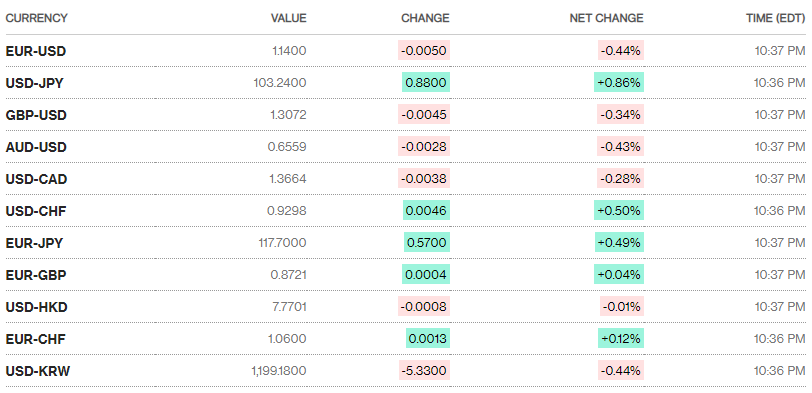
Task: Open the EUR-JPY currency pair link
Action: (34, 243)
